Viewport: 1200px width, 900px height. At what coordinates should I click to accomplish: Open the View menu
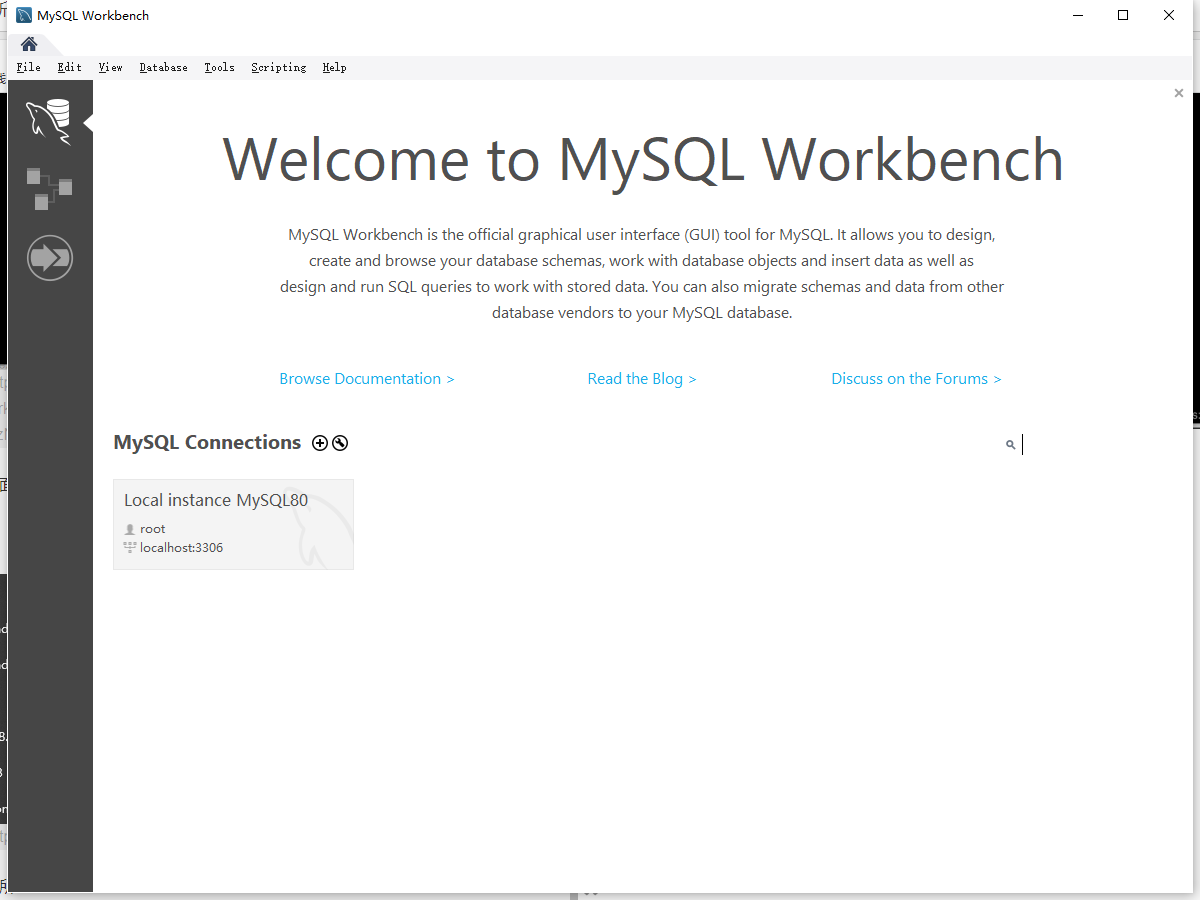110,67
